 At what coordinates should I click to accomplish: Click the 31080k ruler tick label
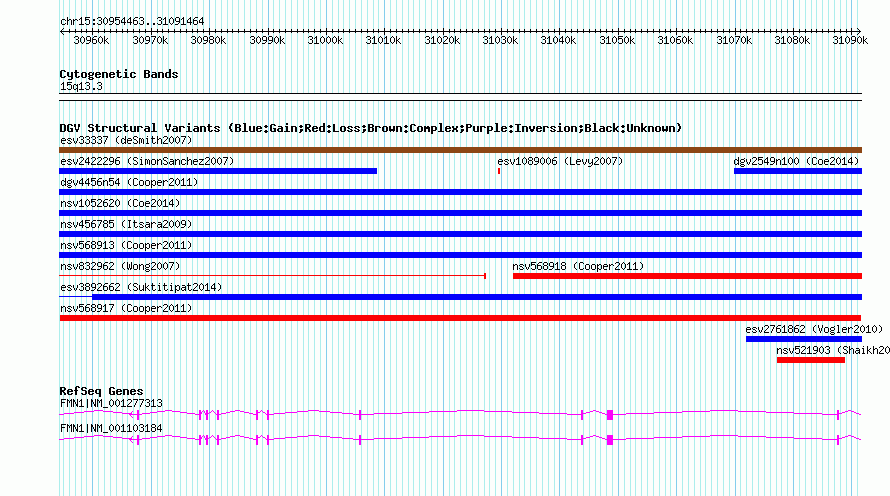pyautogui.click(x=792, y=40)
